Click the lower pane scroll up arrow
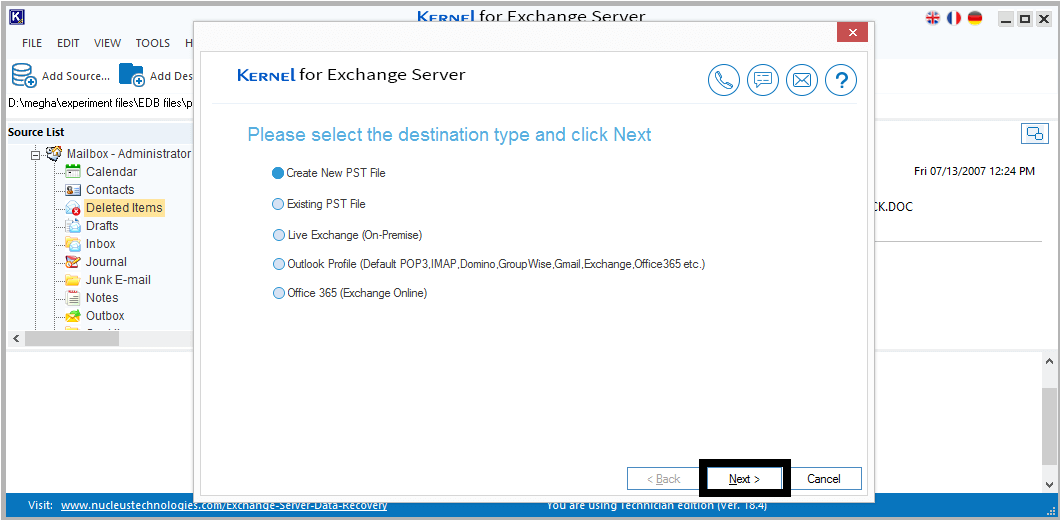Viewport: 1060px width, 520px height. [x=1049, y=361]
